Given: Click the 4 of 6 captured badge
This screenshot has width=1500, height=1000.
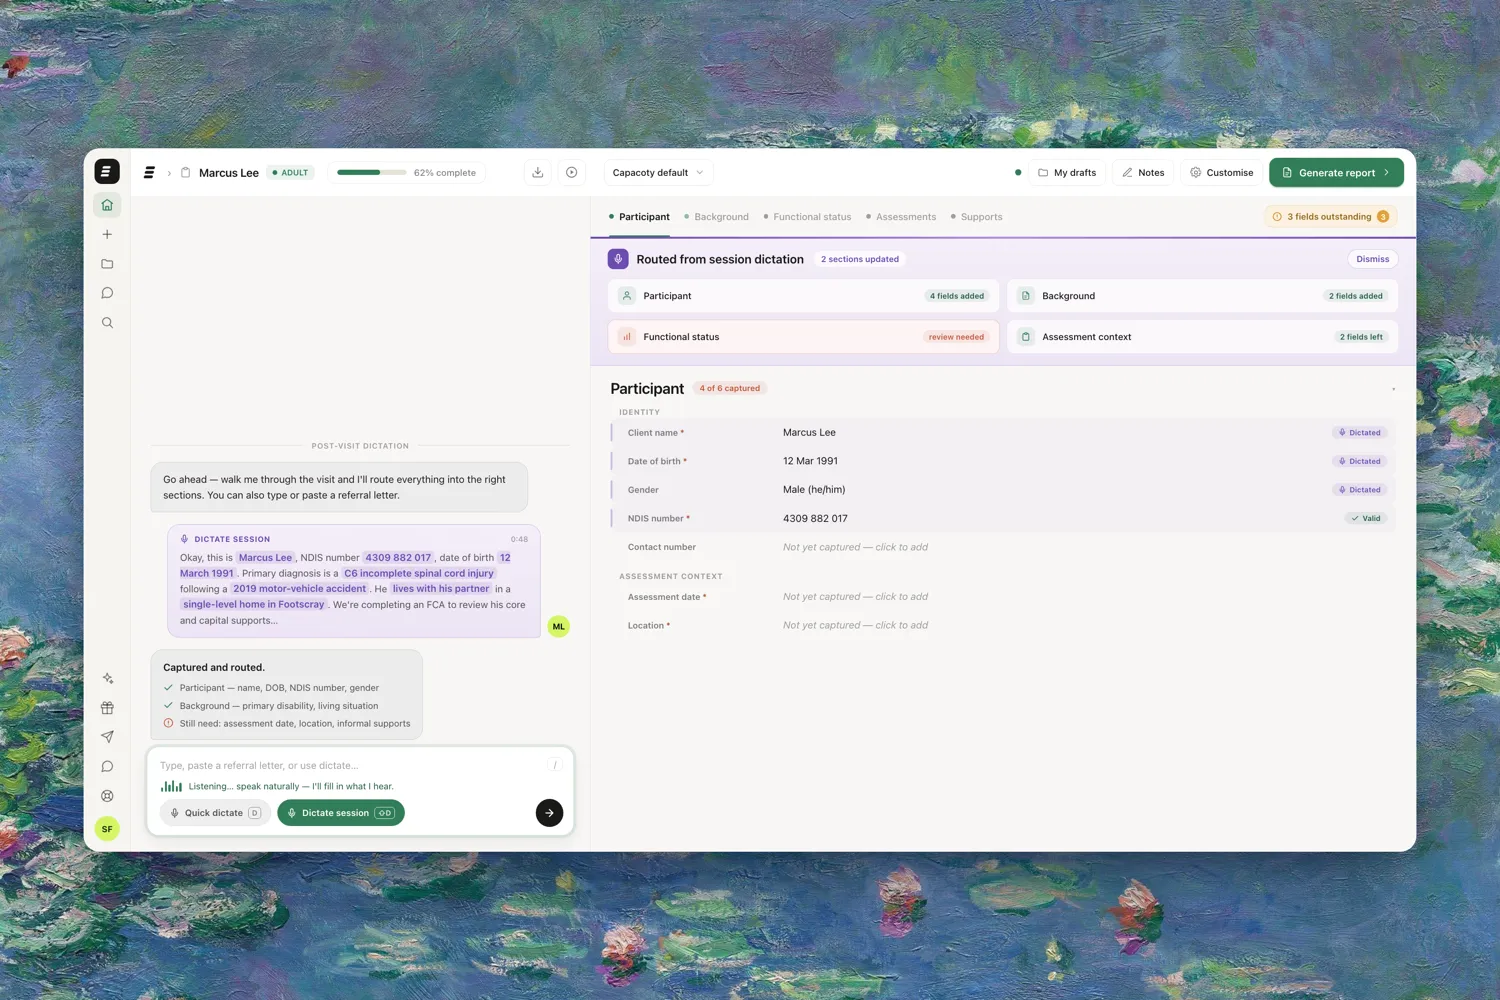Looking at the screenshot, I should [730, 388].
